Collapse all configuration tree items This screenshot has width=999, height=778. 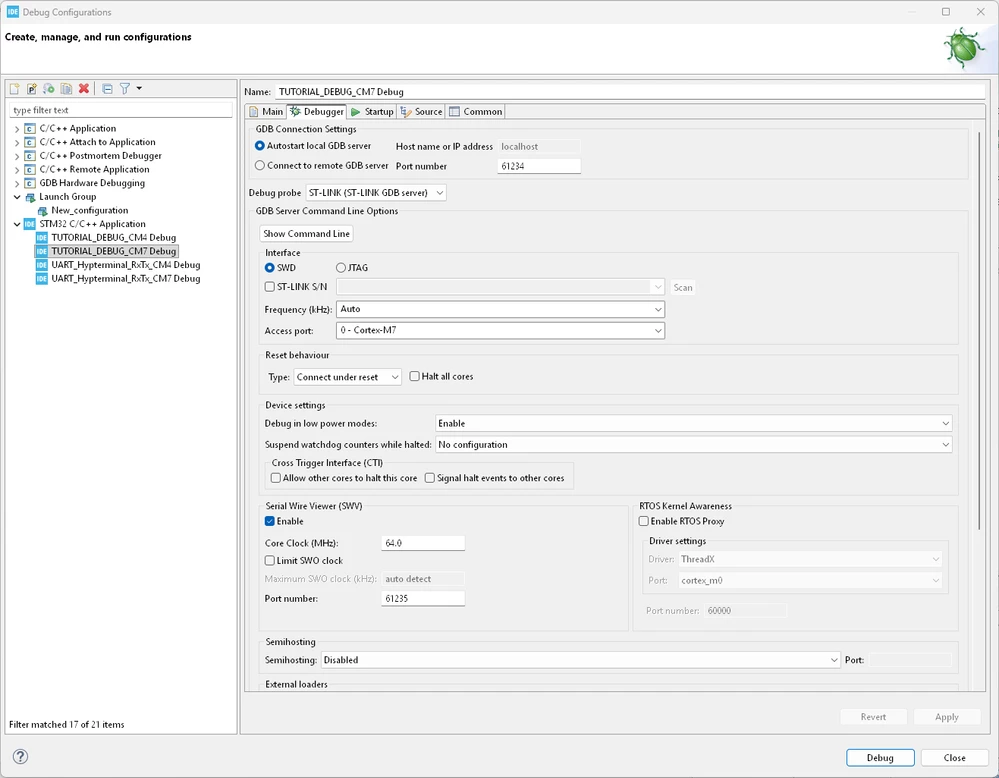[x=107, y=89]
